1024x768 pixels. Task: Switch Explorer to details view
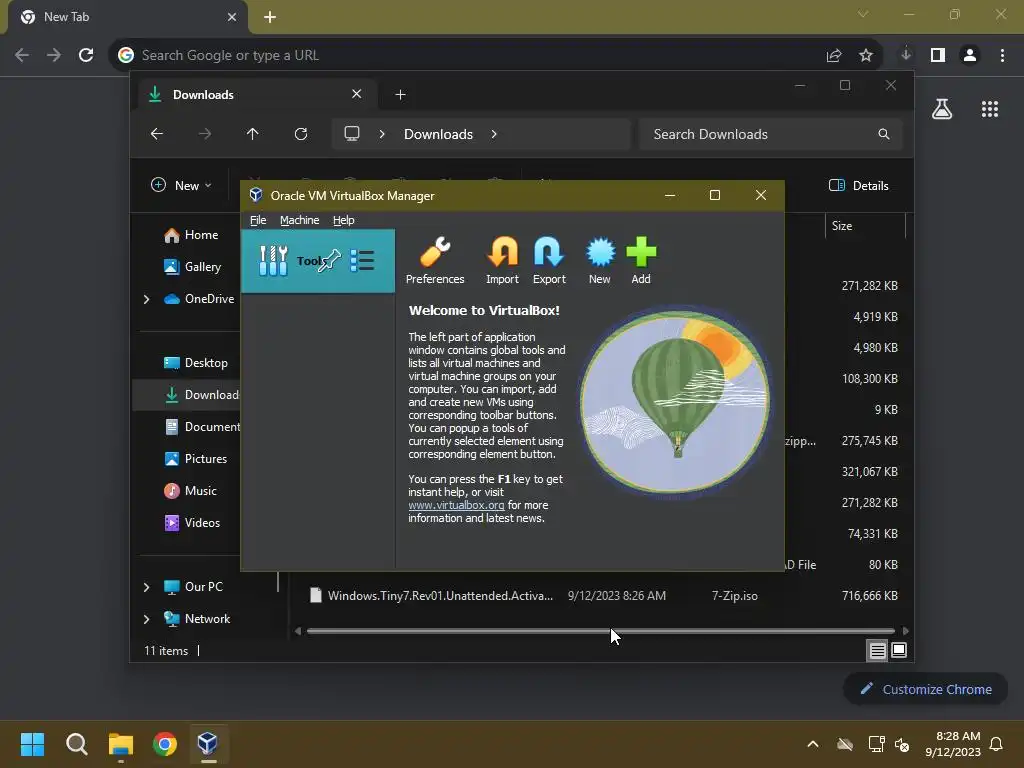click(x=877, y=650)
